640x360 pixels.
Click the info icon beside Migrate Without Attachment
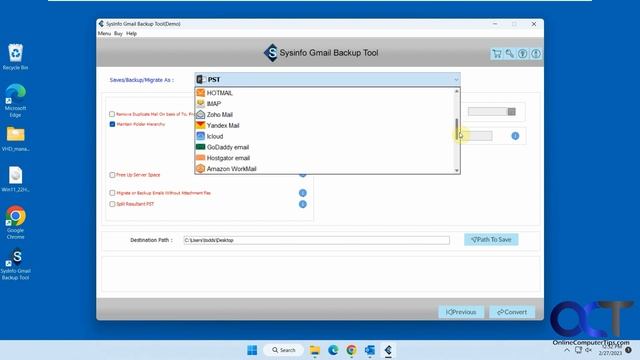coord(302,193)
